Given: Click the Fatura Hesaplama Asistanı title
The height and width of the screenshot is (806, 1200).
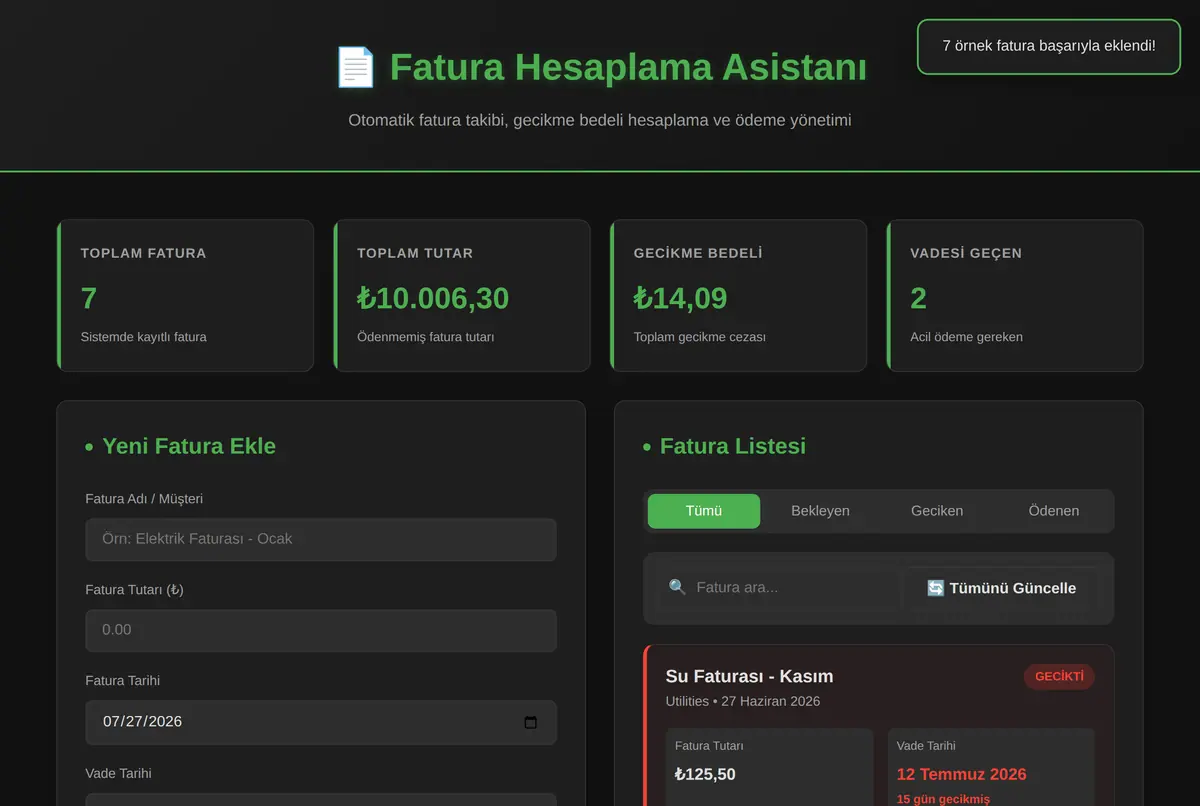Looking at the screenshot, I should (x=628, y=68).
